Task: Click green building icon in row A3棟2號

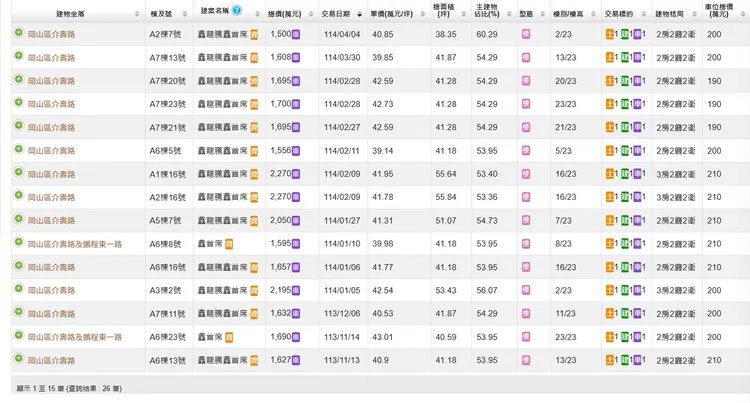Action: pos(625,290)
